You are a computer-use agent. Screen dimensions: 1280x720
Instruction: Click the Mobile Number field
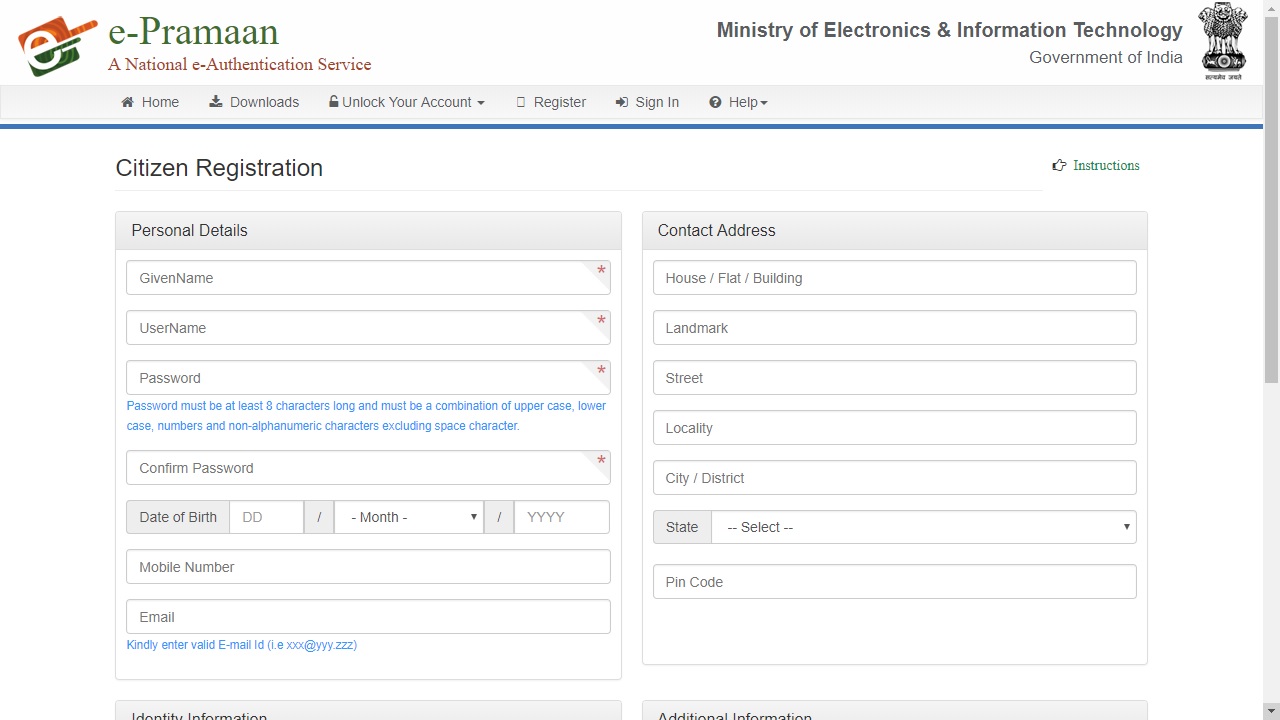[368, 567]
